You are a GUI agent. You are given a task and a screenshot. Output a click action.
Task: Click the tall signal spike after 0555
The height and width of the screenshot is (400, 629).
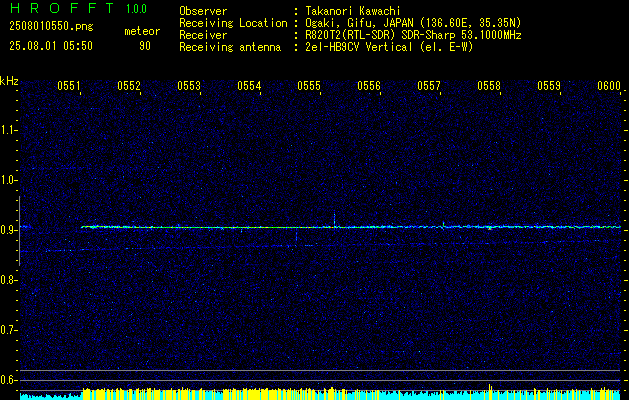click(x=334, y=219)
